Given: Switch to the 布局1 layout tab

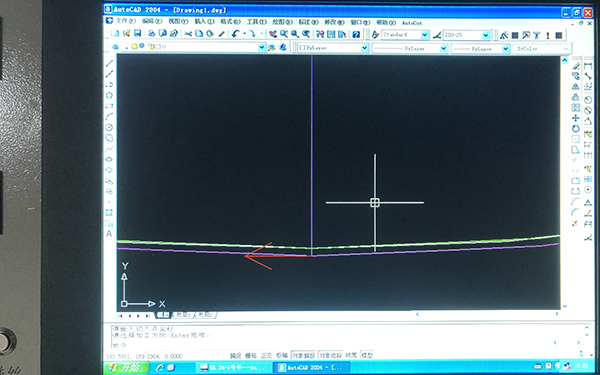Looking at the screenshot, I should [184, 315].
